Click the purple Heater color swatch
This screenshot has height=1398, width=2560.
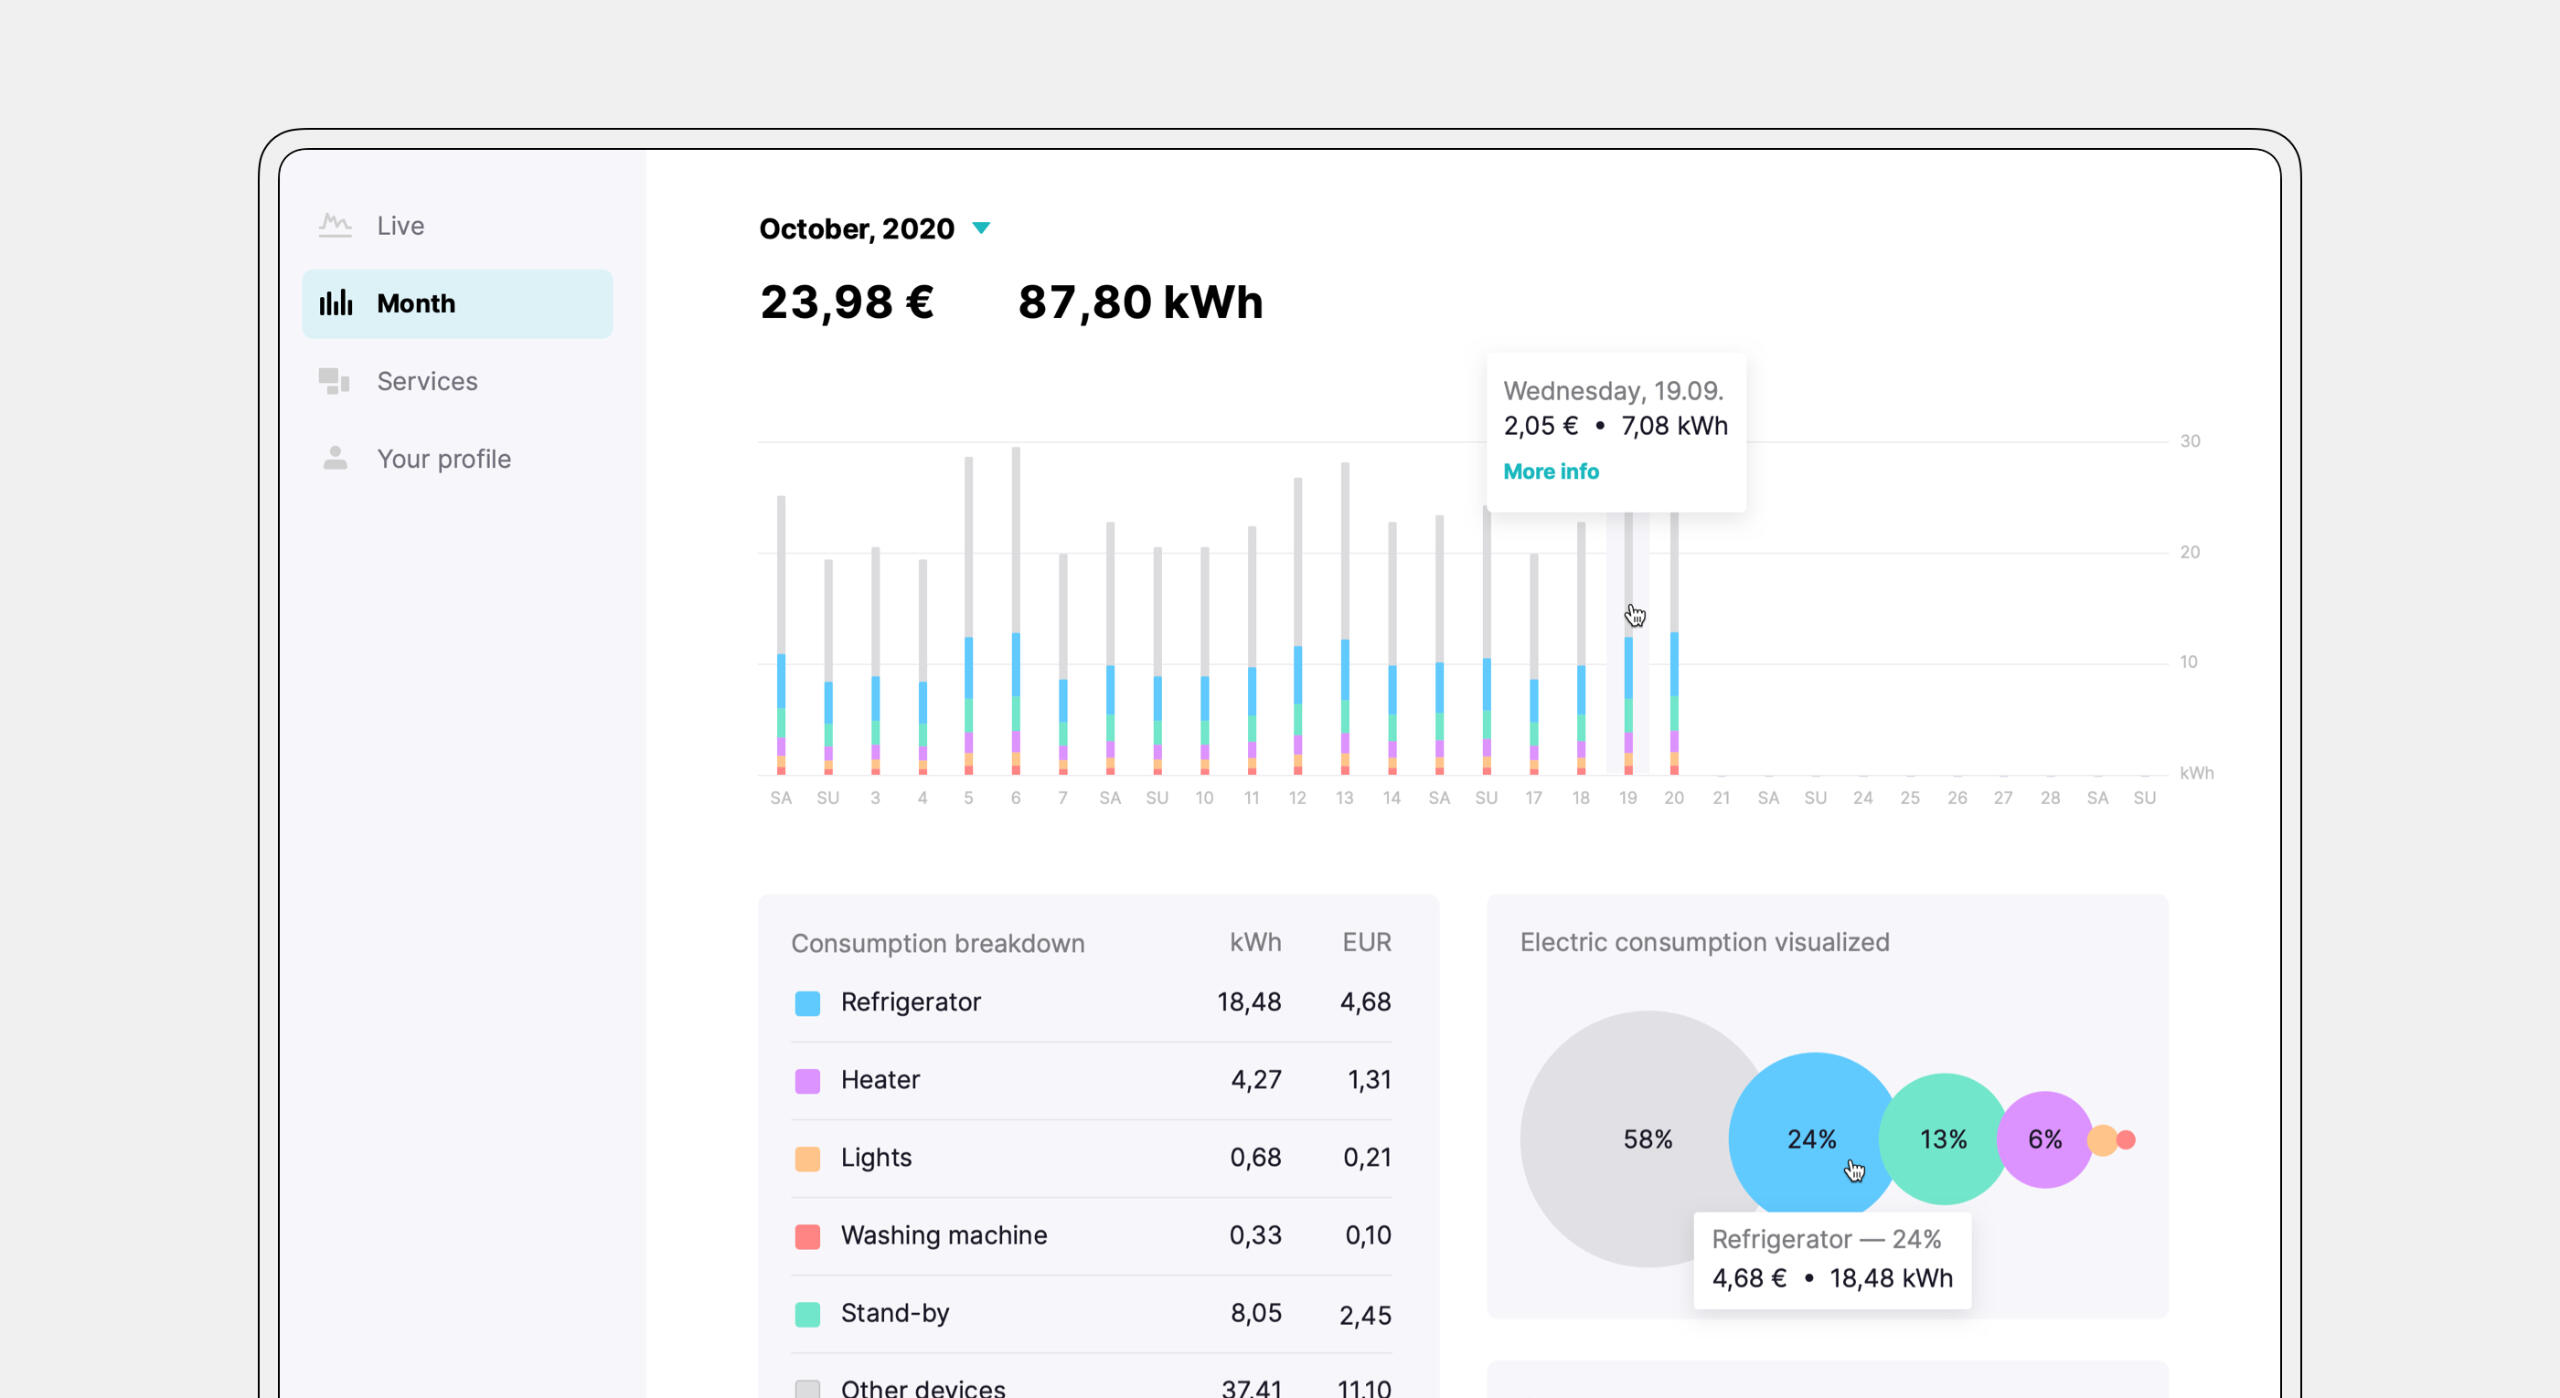807,1081
